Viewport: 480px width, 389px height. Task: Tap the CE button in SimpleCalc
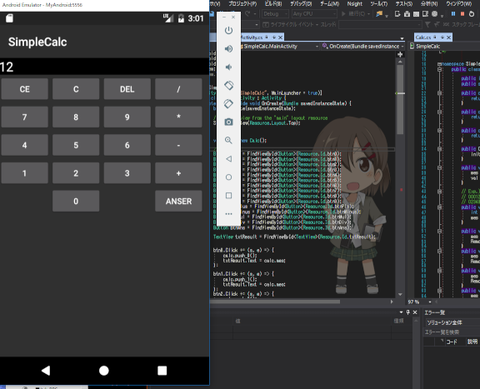coord(25,89)
